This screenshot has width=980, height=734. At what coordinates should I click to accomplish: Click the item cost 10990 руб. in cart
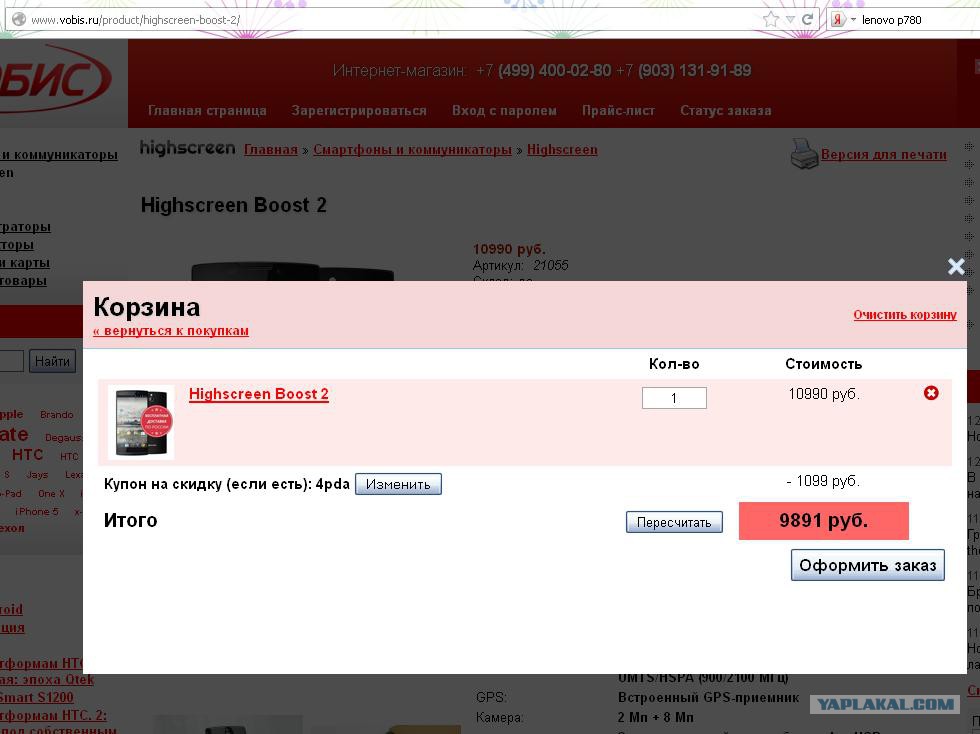coord(824,394)
